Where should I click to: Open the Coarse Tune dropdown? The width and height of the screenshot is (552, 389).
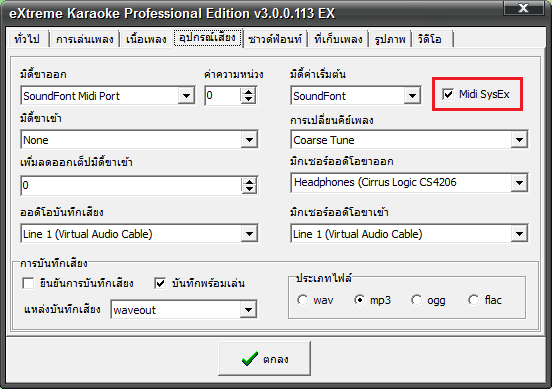[x=519, y=140]
